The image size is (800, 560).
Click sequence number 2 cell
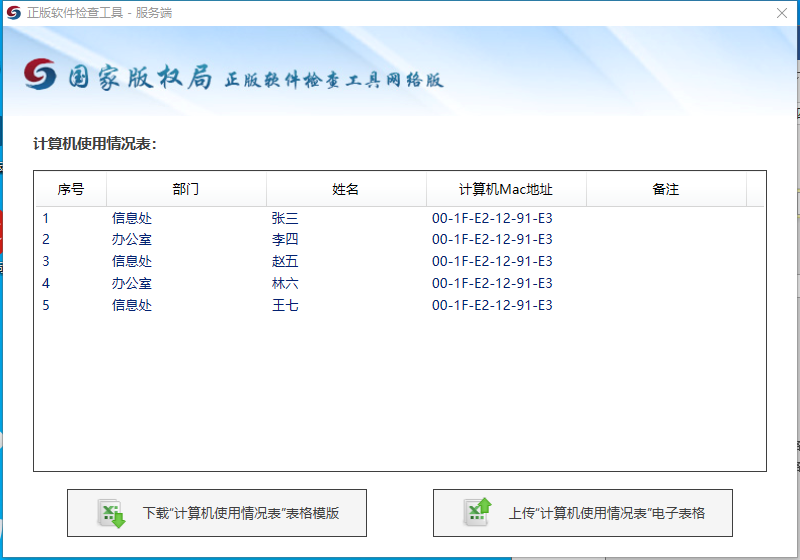click(46, 239)
